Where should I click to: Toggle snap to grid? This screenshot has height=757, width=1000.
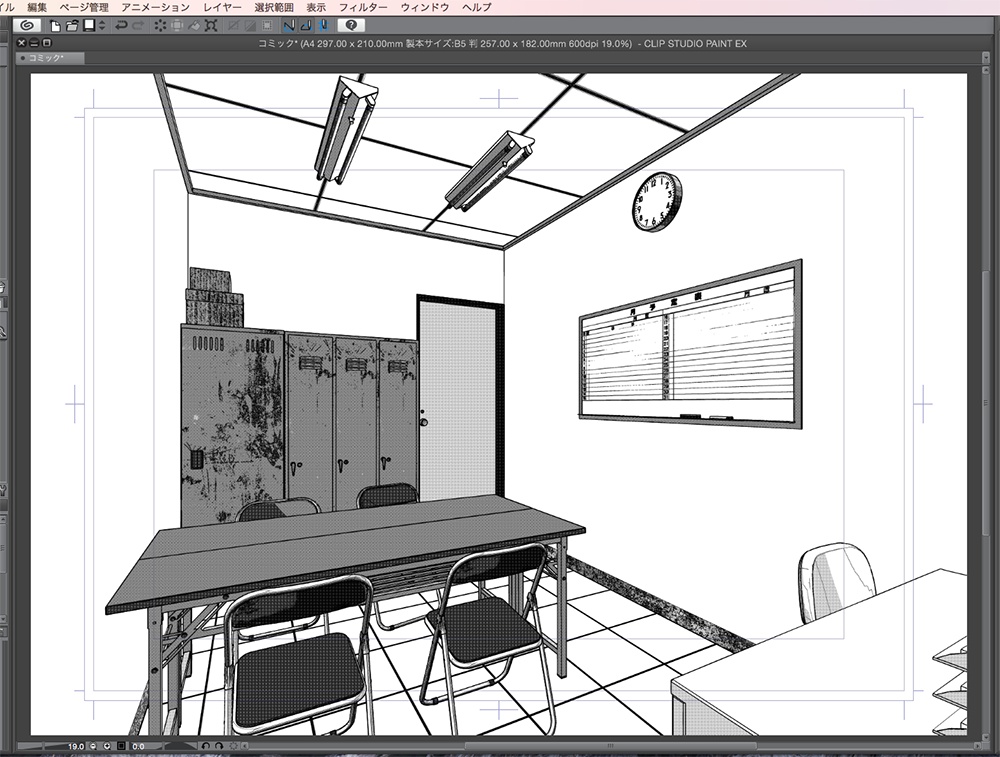coord(323,26)
